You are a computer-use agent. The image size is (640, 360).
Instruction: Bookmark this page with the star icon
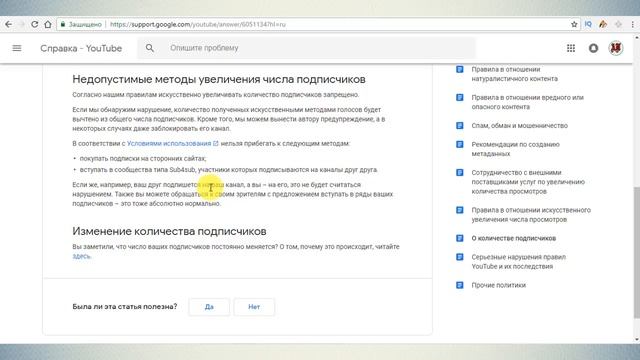click(x=574, y=24)
